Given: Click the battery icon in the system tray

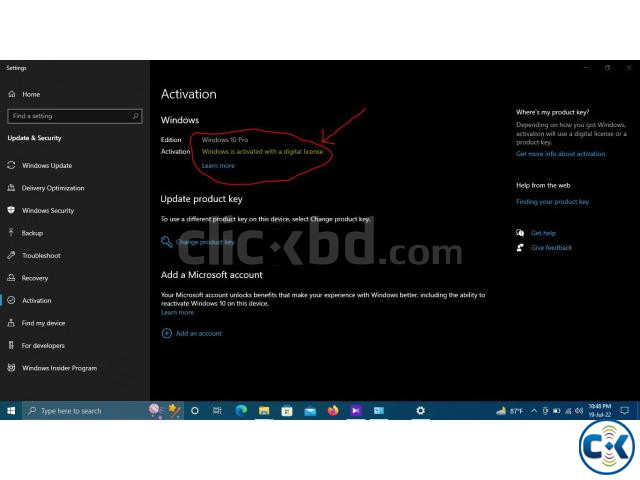Looking at the screenshot, I should 556,411.
